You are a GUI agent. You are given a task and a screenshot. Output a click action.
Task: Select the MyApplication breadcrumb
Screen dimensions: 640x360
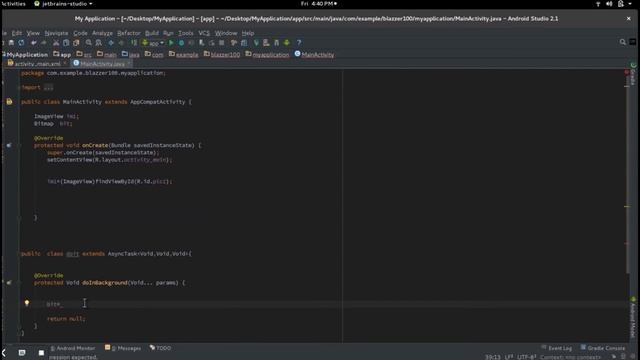26,54
